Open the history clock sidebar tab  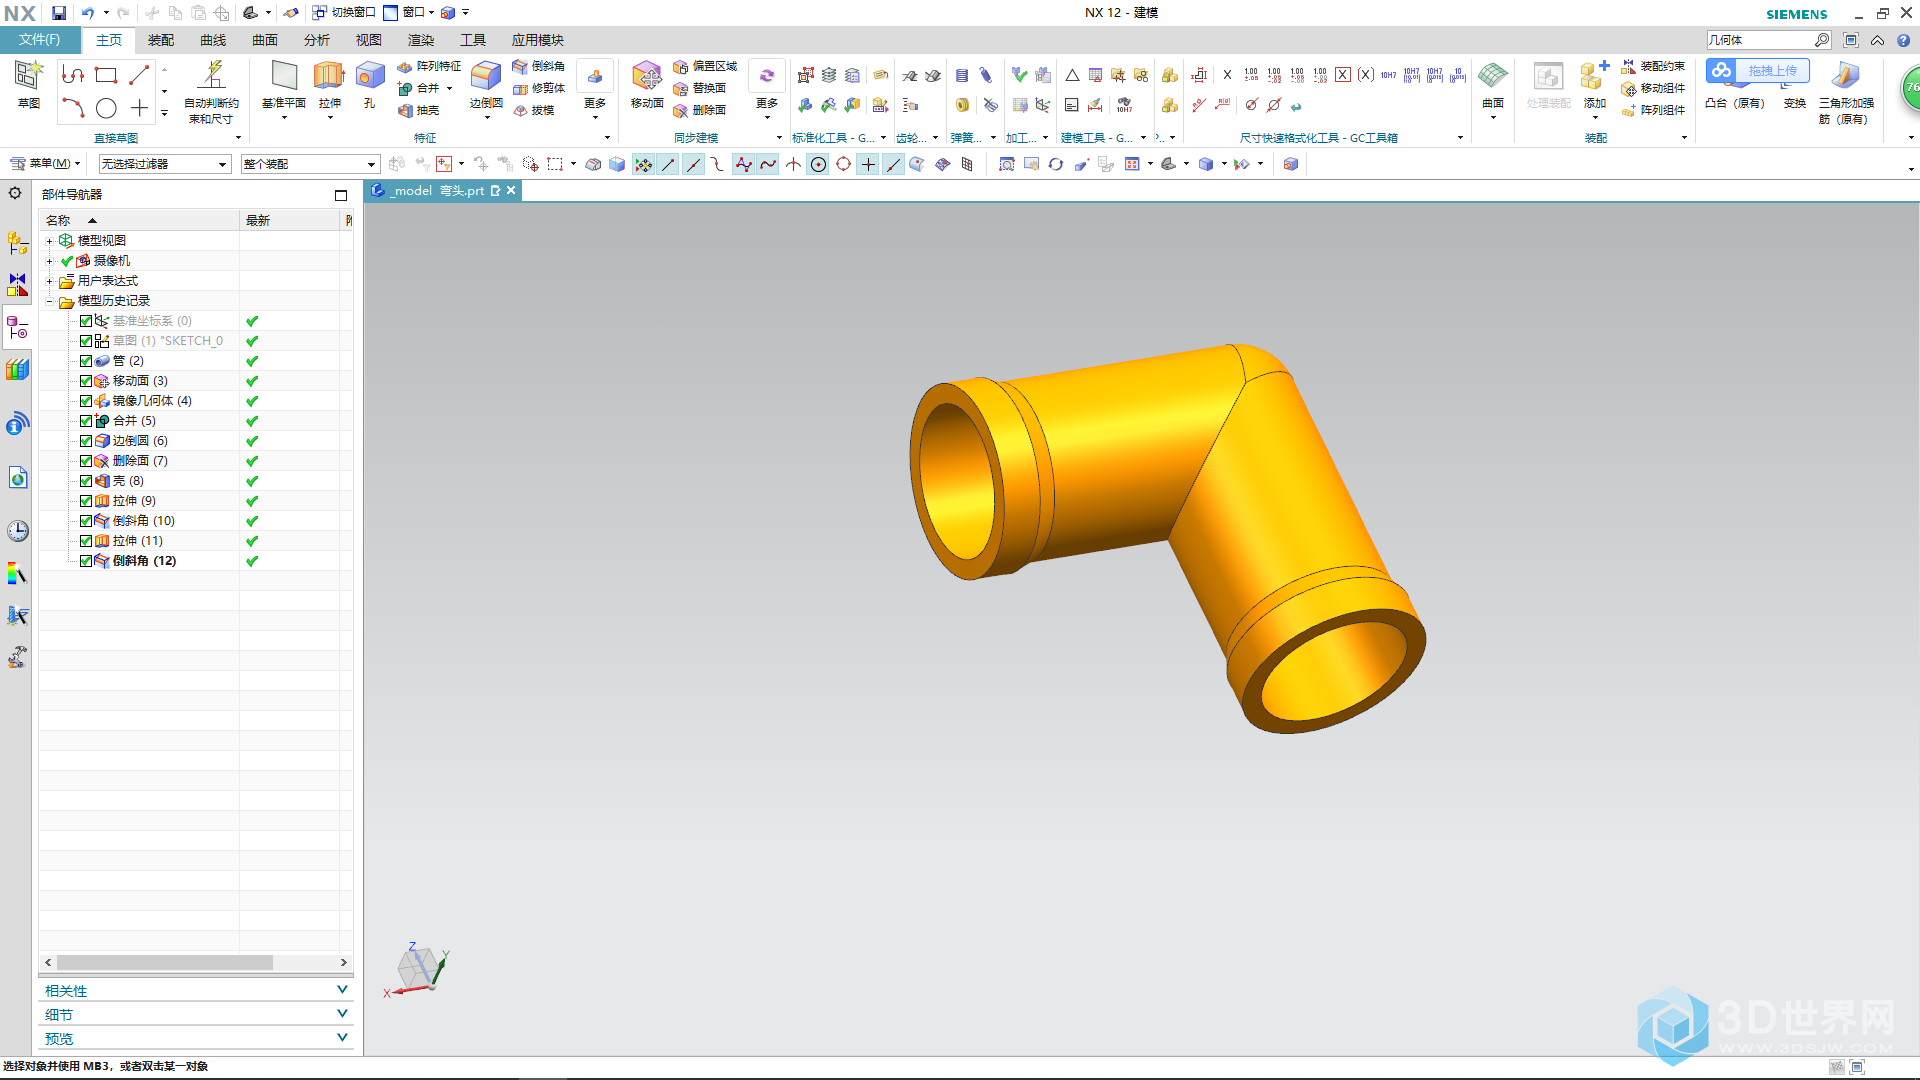tap(17, 530)
